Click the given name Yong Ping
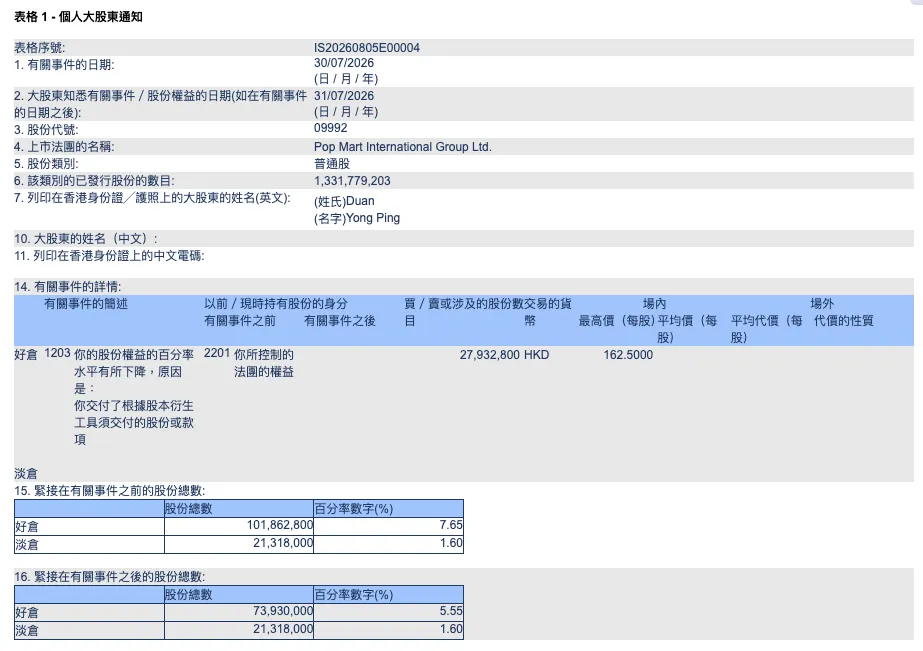Viewport: 923px width, 651px height. [x=373, y=218]
